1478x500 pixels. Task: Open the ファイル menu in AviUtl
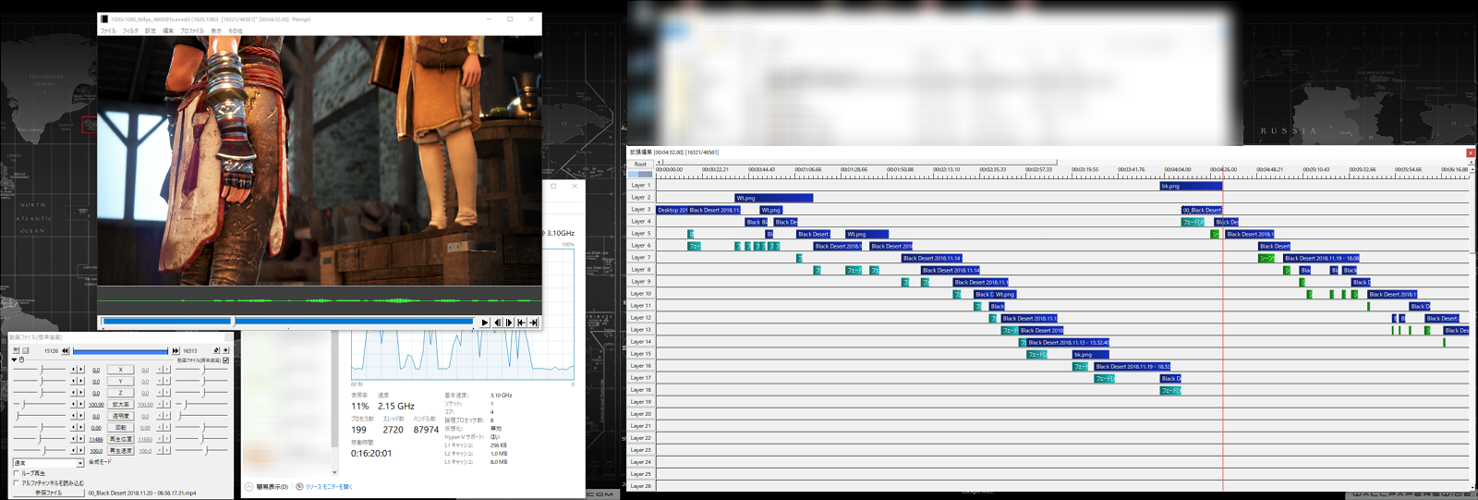108,31
